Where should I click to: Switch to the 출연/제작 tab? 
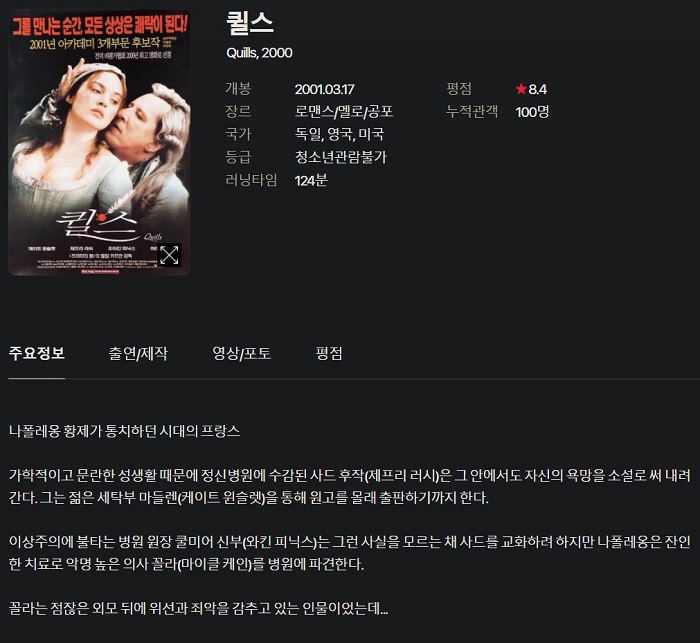point(138,353)
